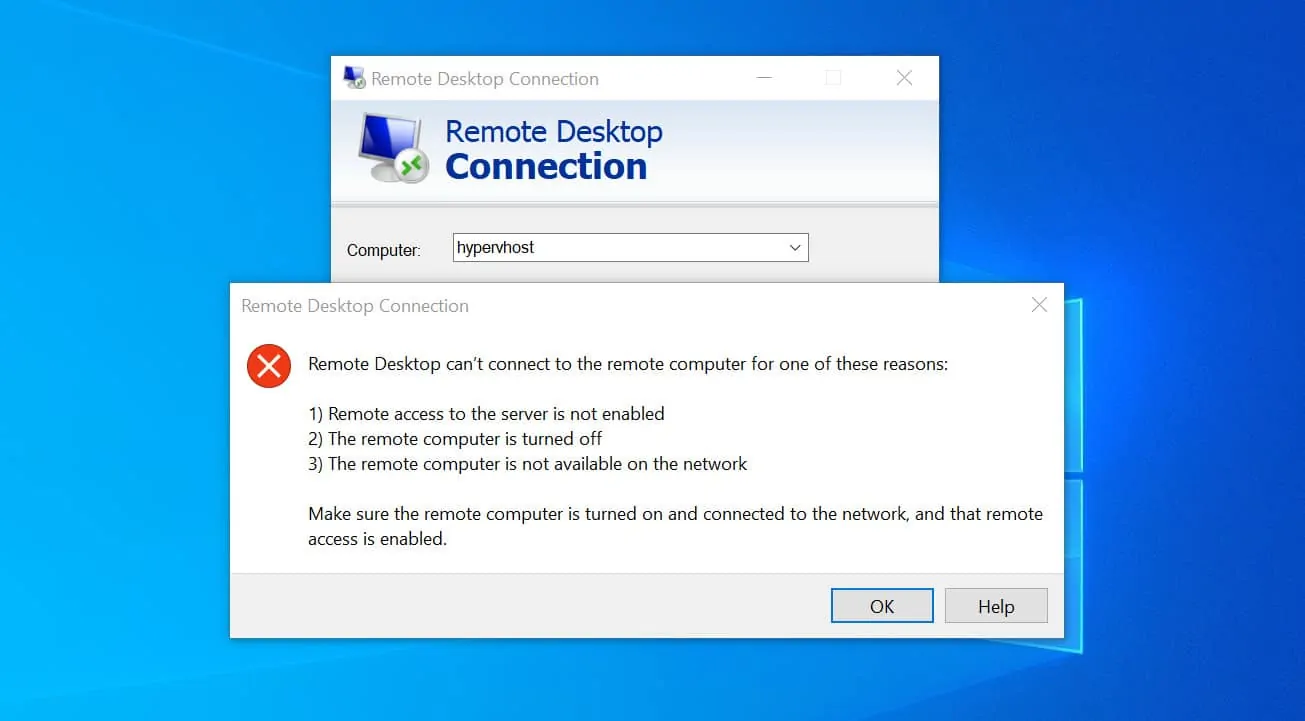Click the main window title bar caption

(x=485, y=78)
